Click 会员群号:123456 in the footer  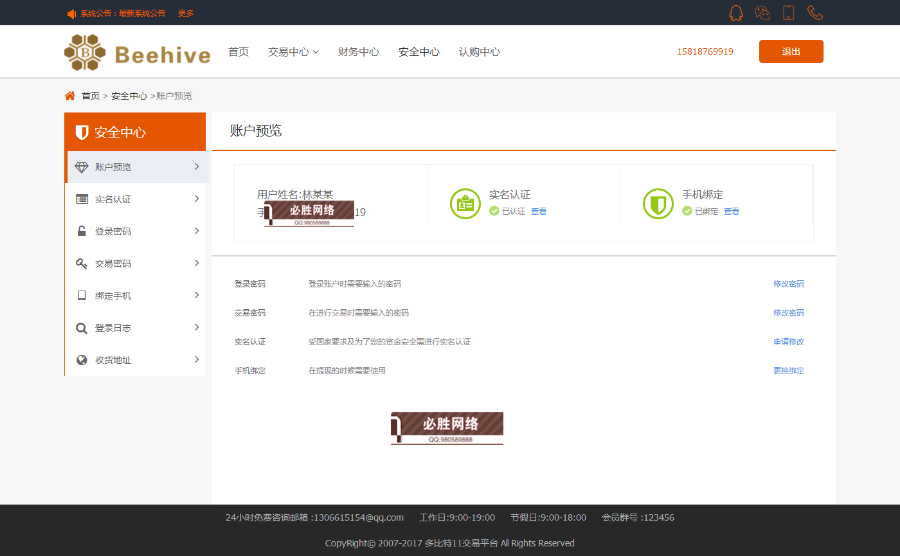(638, 518)
